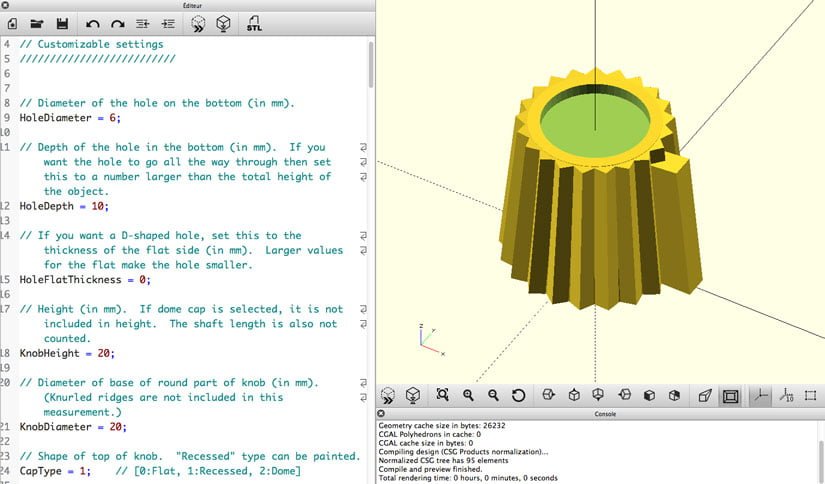This screenshot has height=484, width=825.
Task: Zoom out of the 3D view
Action: pos(493,395)
